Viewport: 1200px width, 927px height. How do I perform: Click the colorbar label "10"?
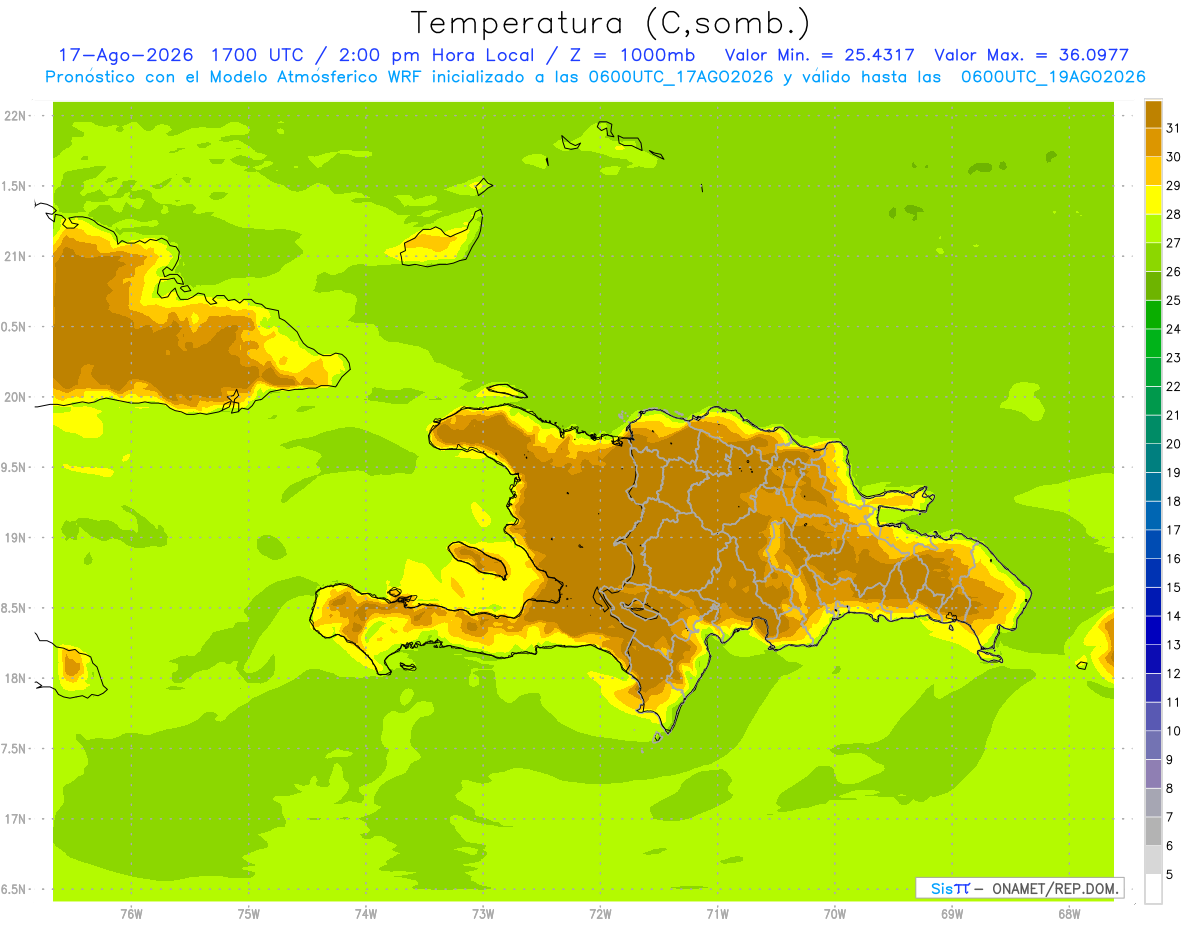[x=1173, y=731]
